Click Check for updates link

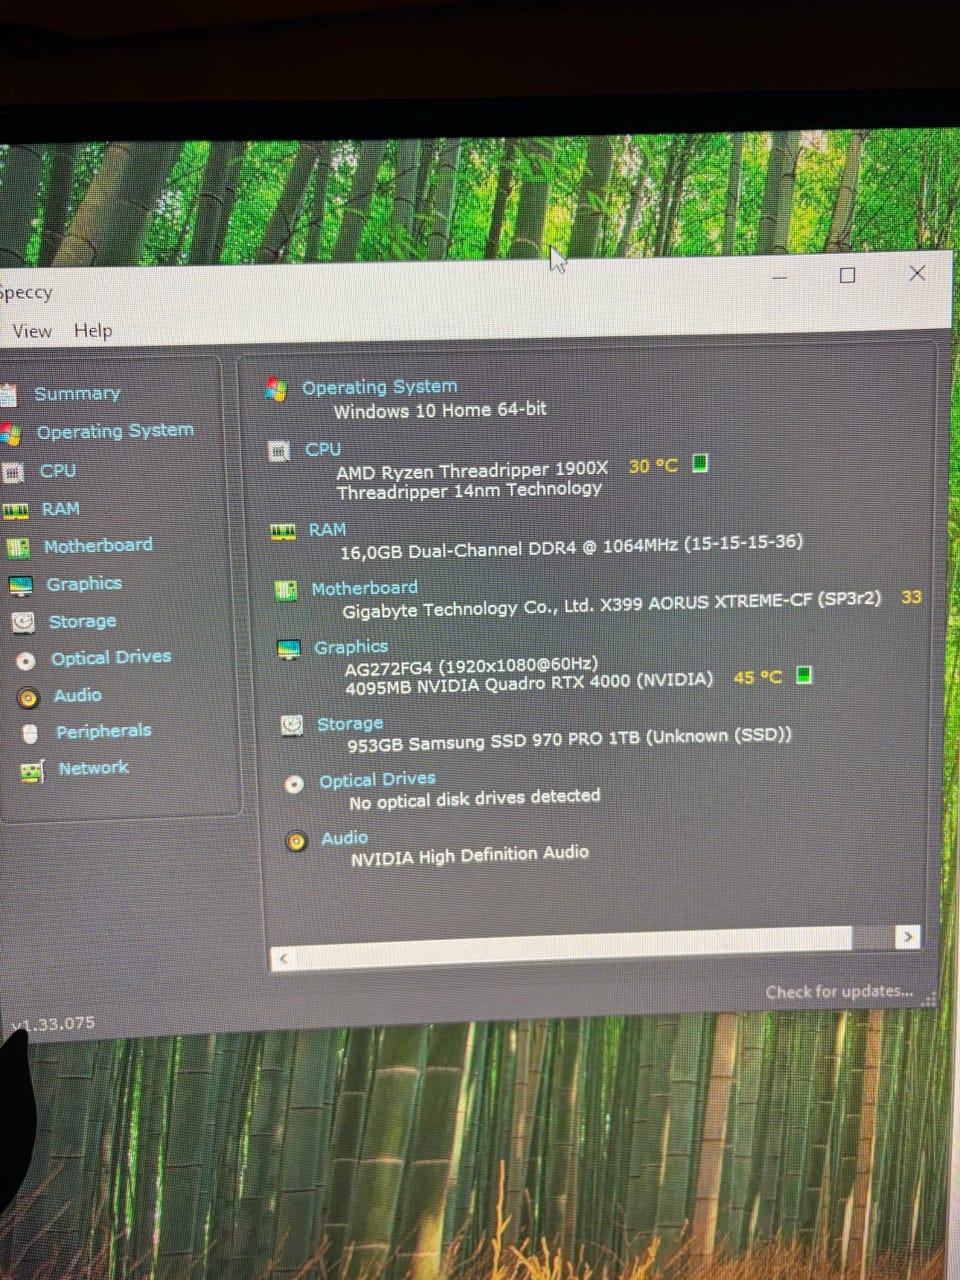[x=840, y=992]
